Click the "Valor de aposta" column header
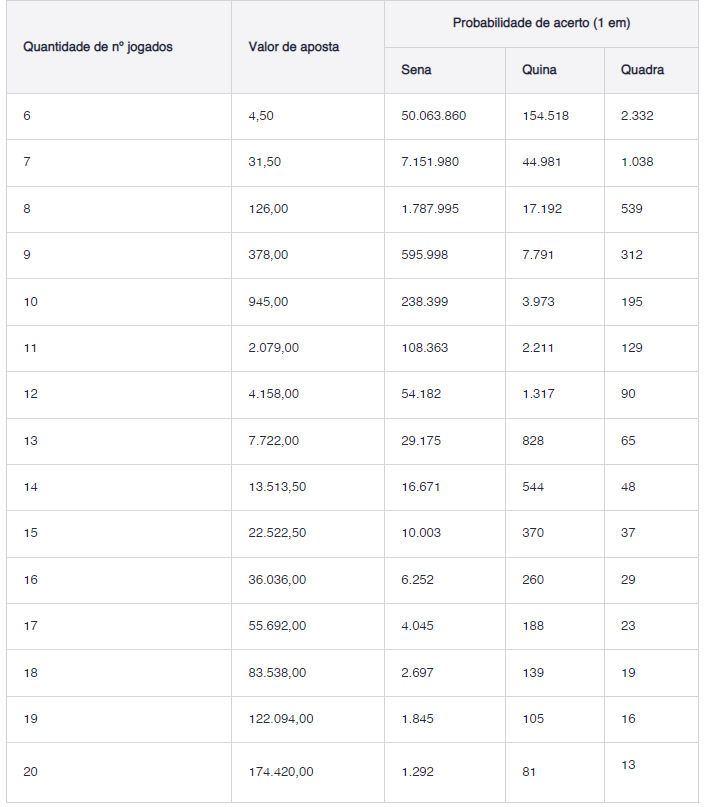This screenshot has height=807, width=707. pyautogui.click(x=293, y=47)
